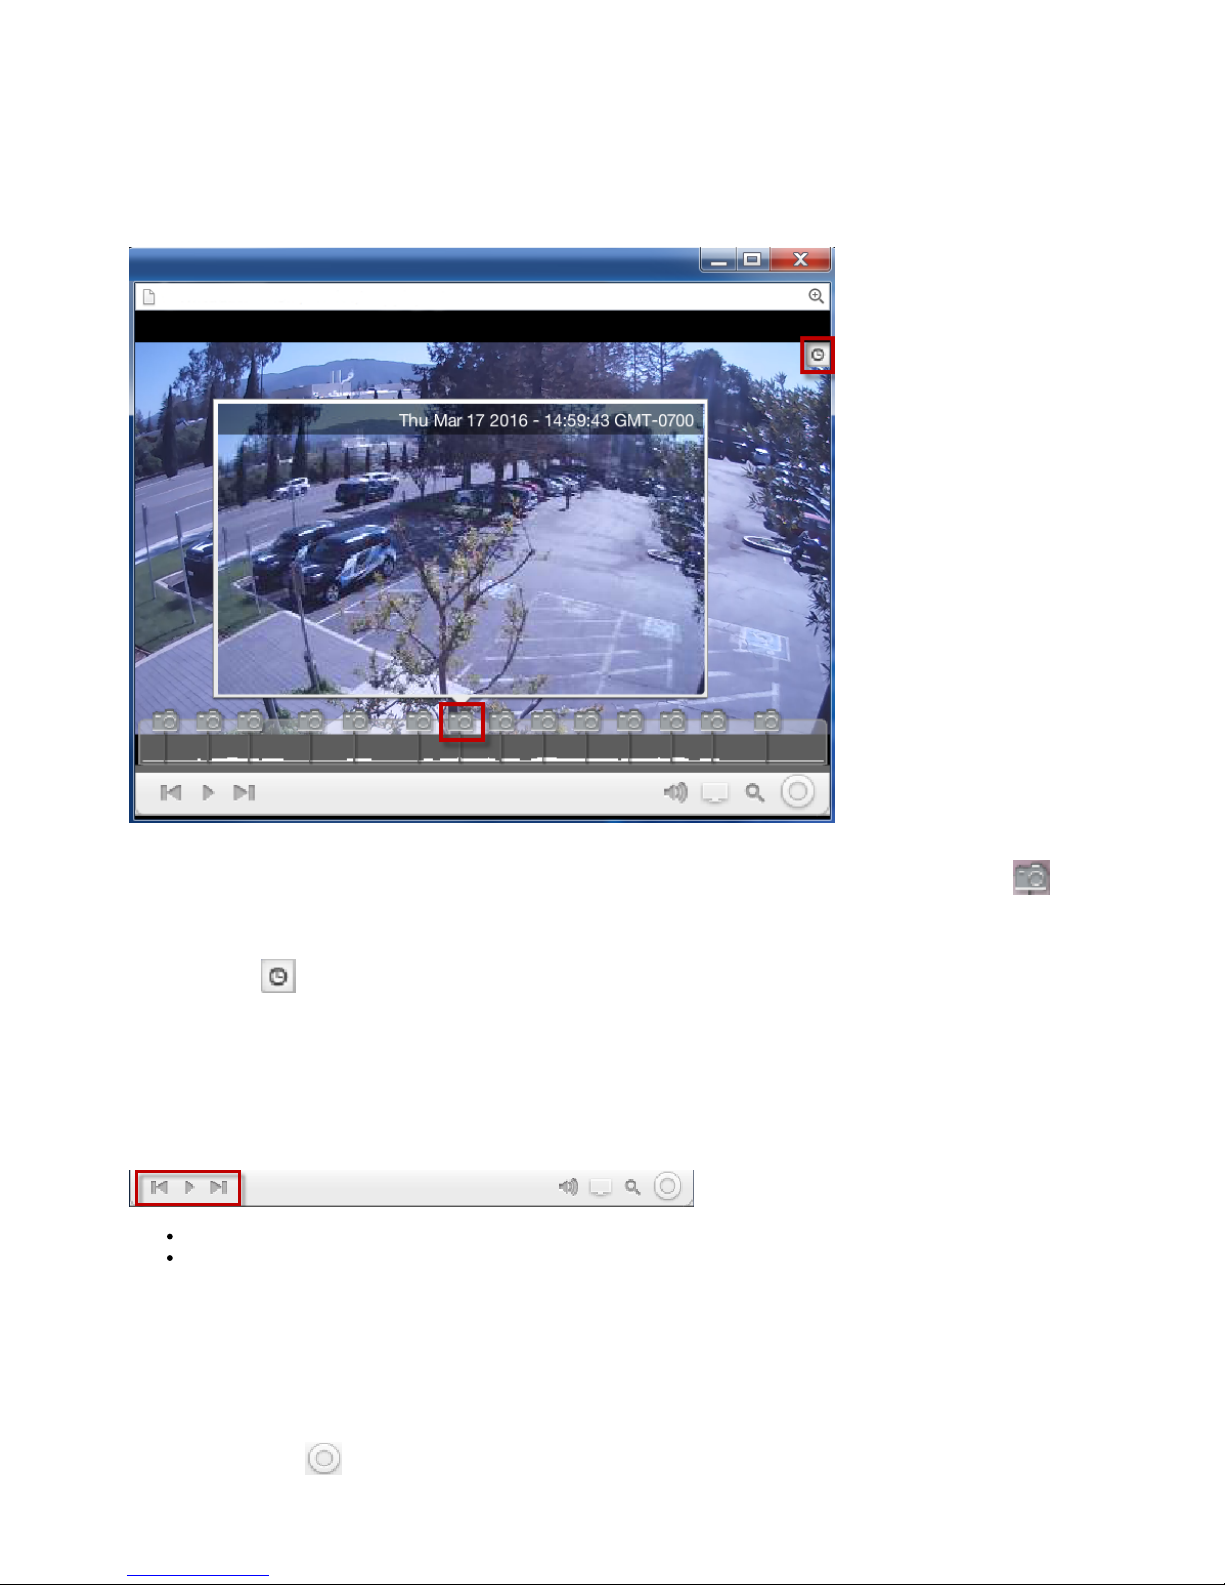The width and height of the screenshot is (1225, 1585).
Task: Click the 'Thu Mar 17 2016 - 14:59:43 GMT-0700' timestamp
Action: (x=546, y=420)
